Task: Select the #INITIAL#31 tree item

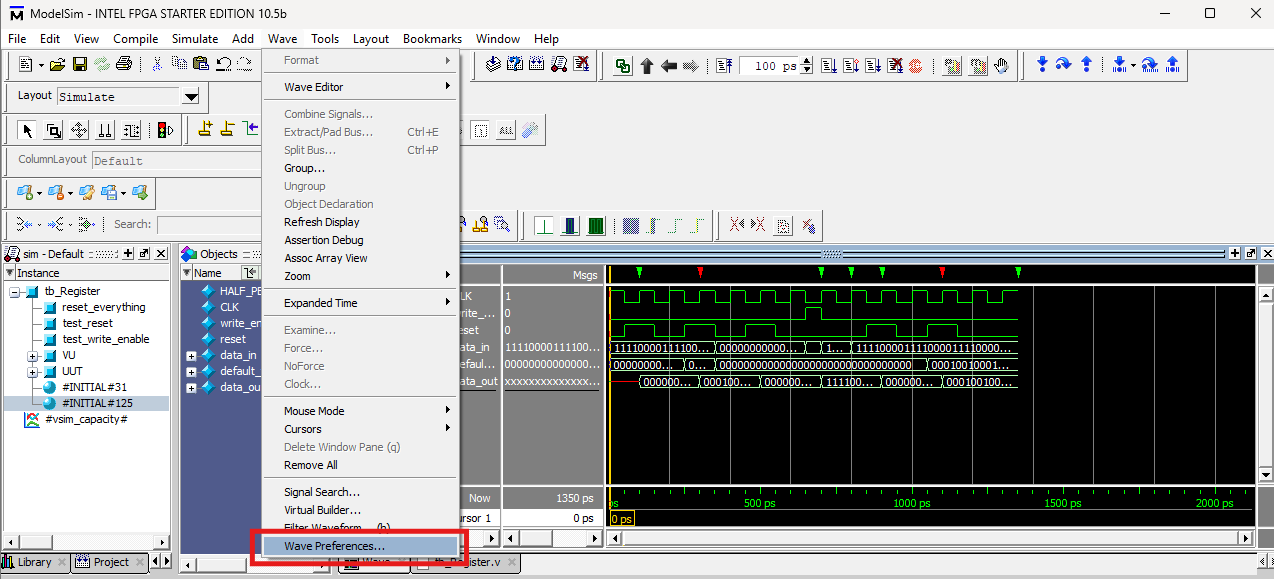Action: [x=94, y=387]
